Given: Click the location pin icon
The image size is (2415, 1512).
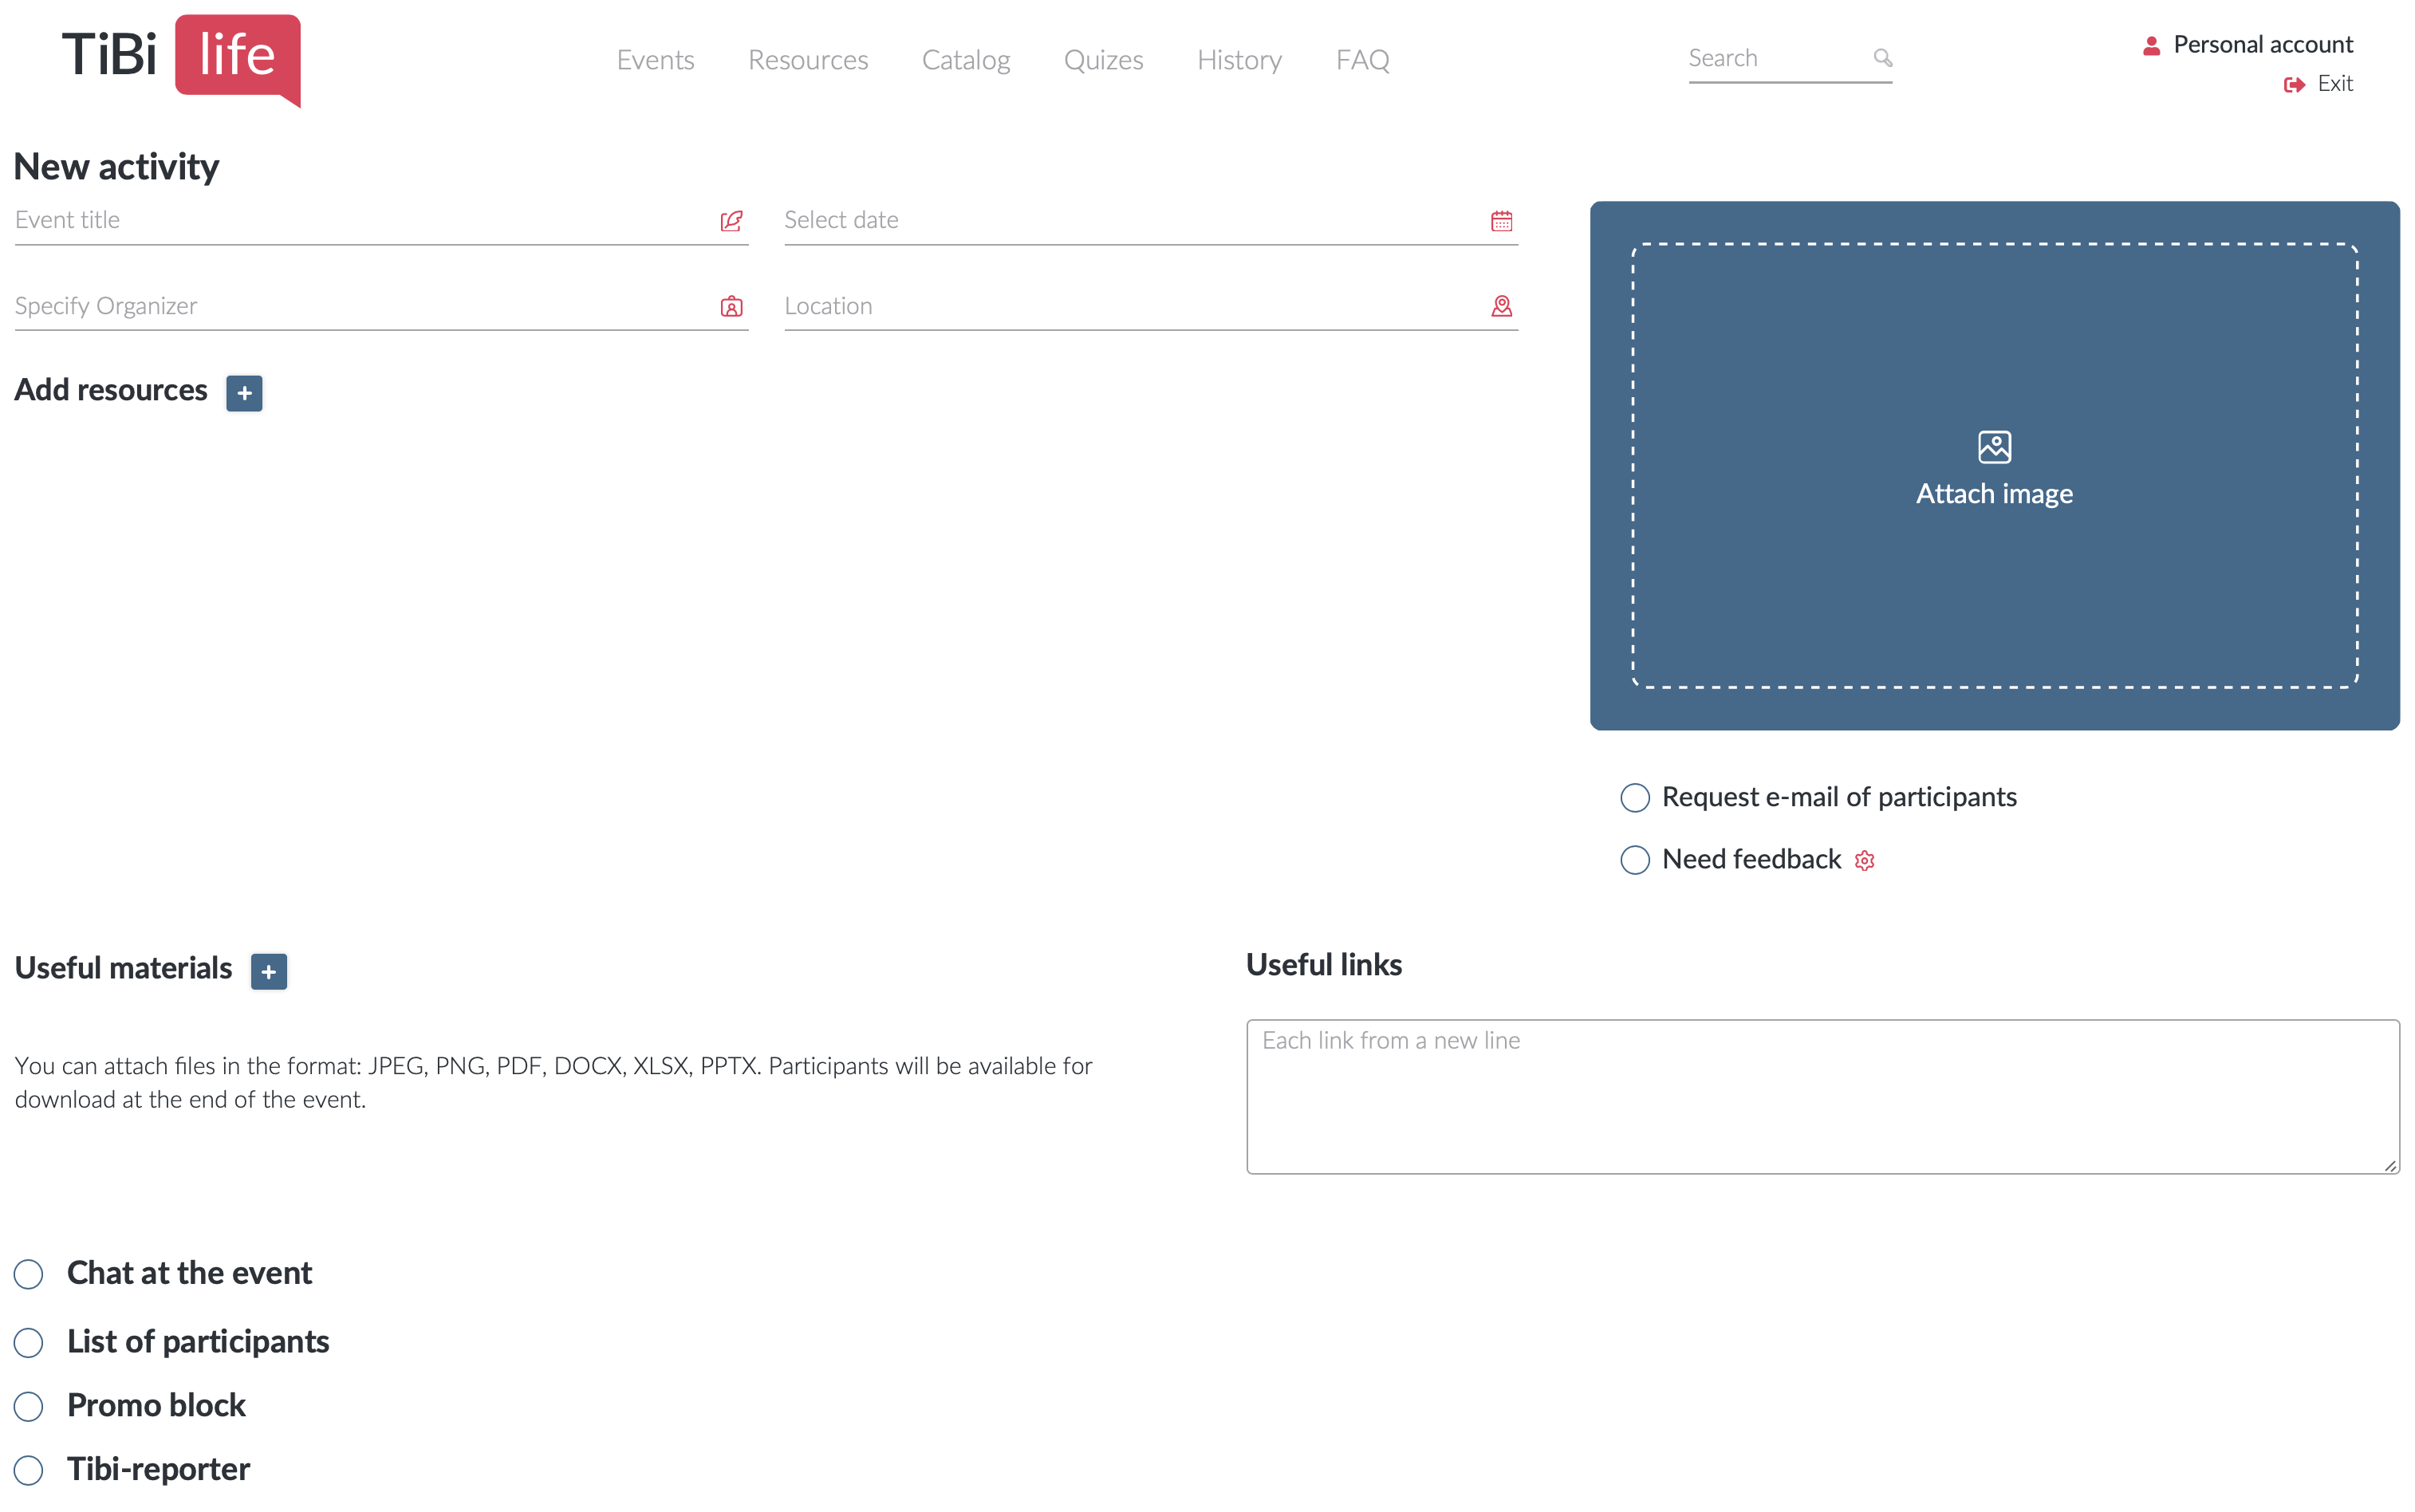Looking at the screenshot, I should (1503, 306).
